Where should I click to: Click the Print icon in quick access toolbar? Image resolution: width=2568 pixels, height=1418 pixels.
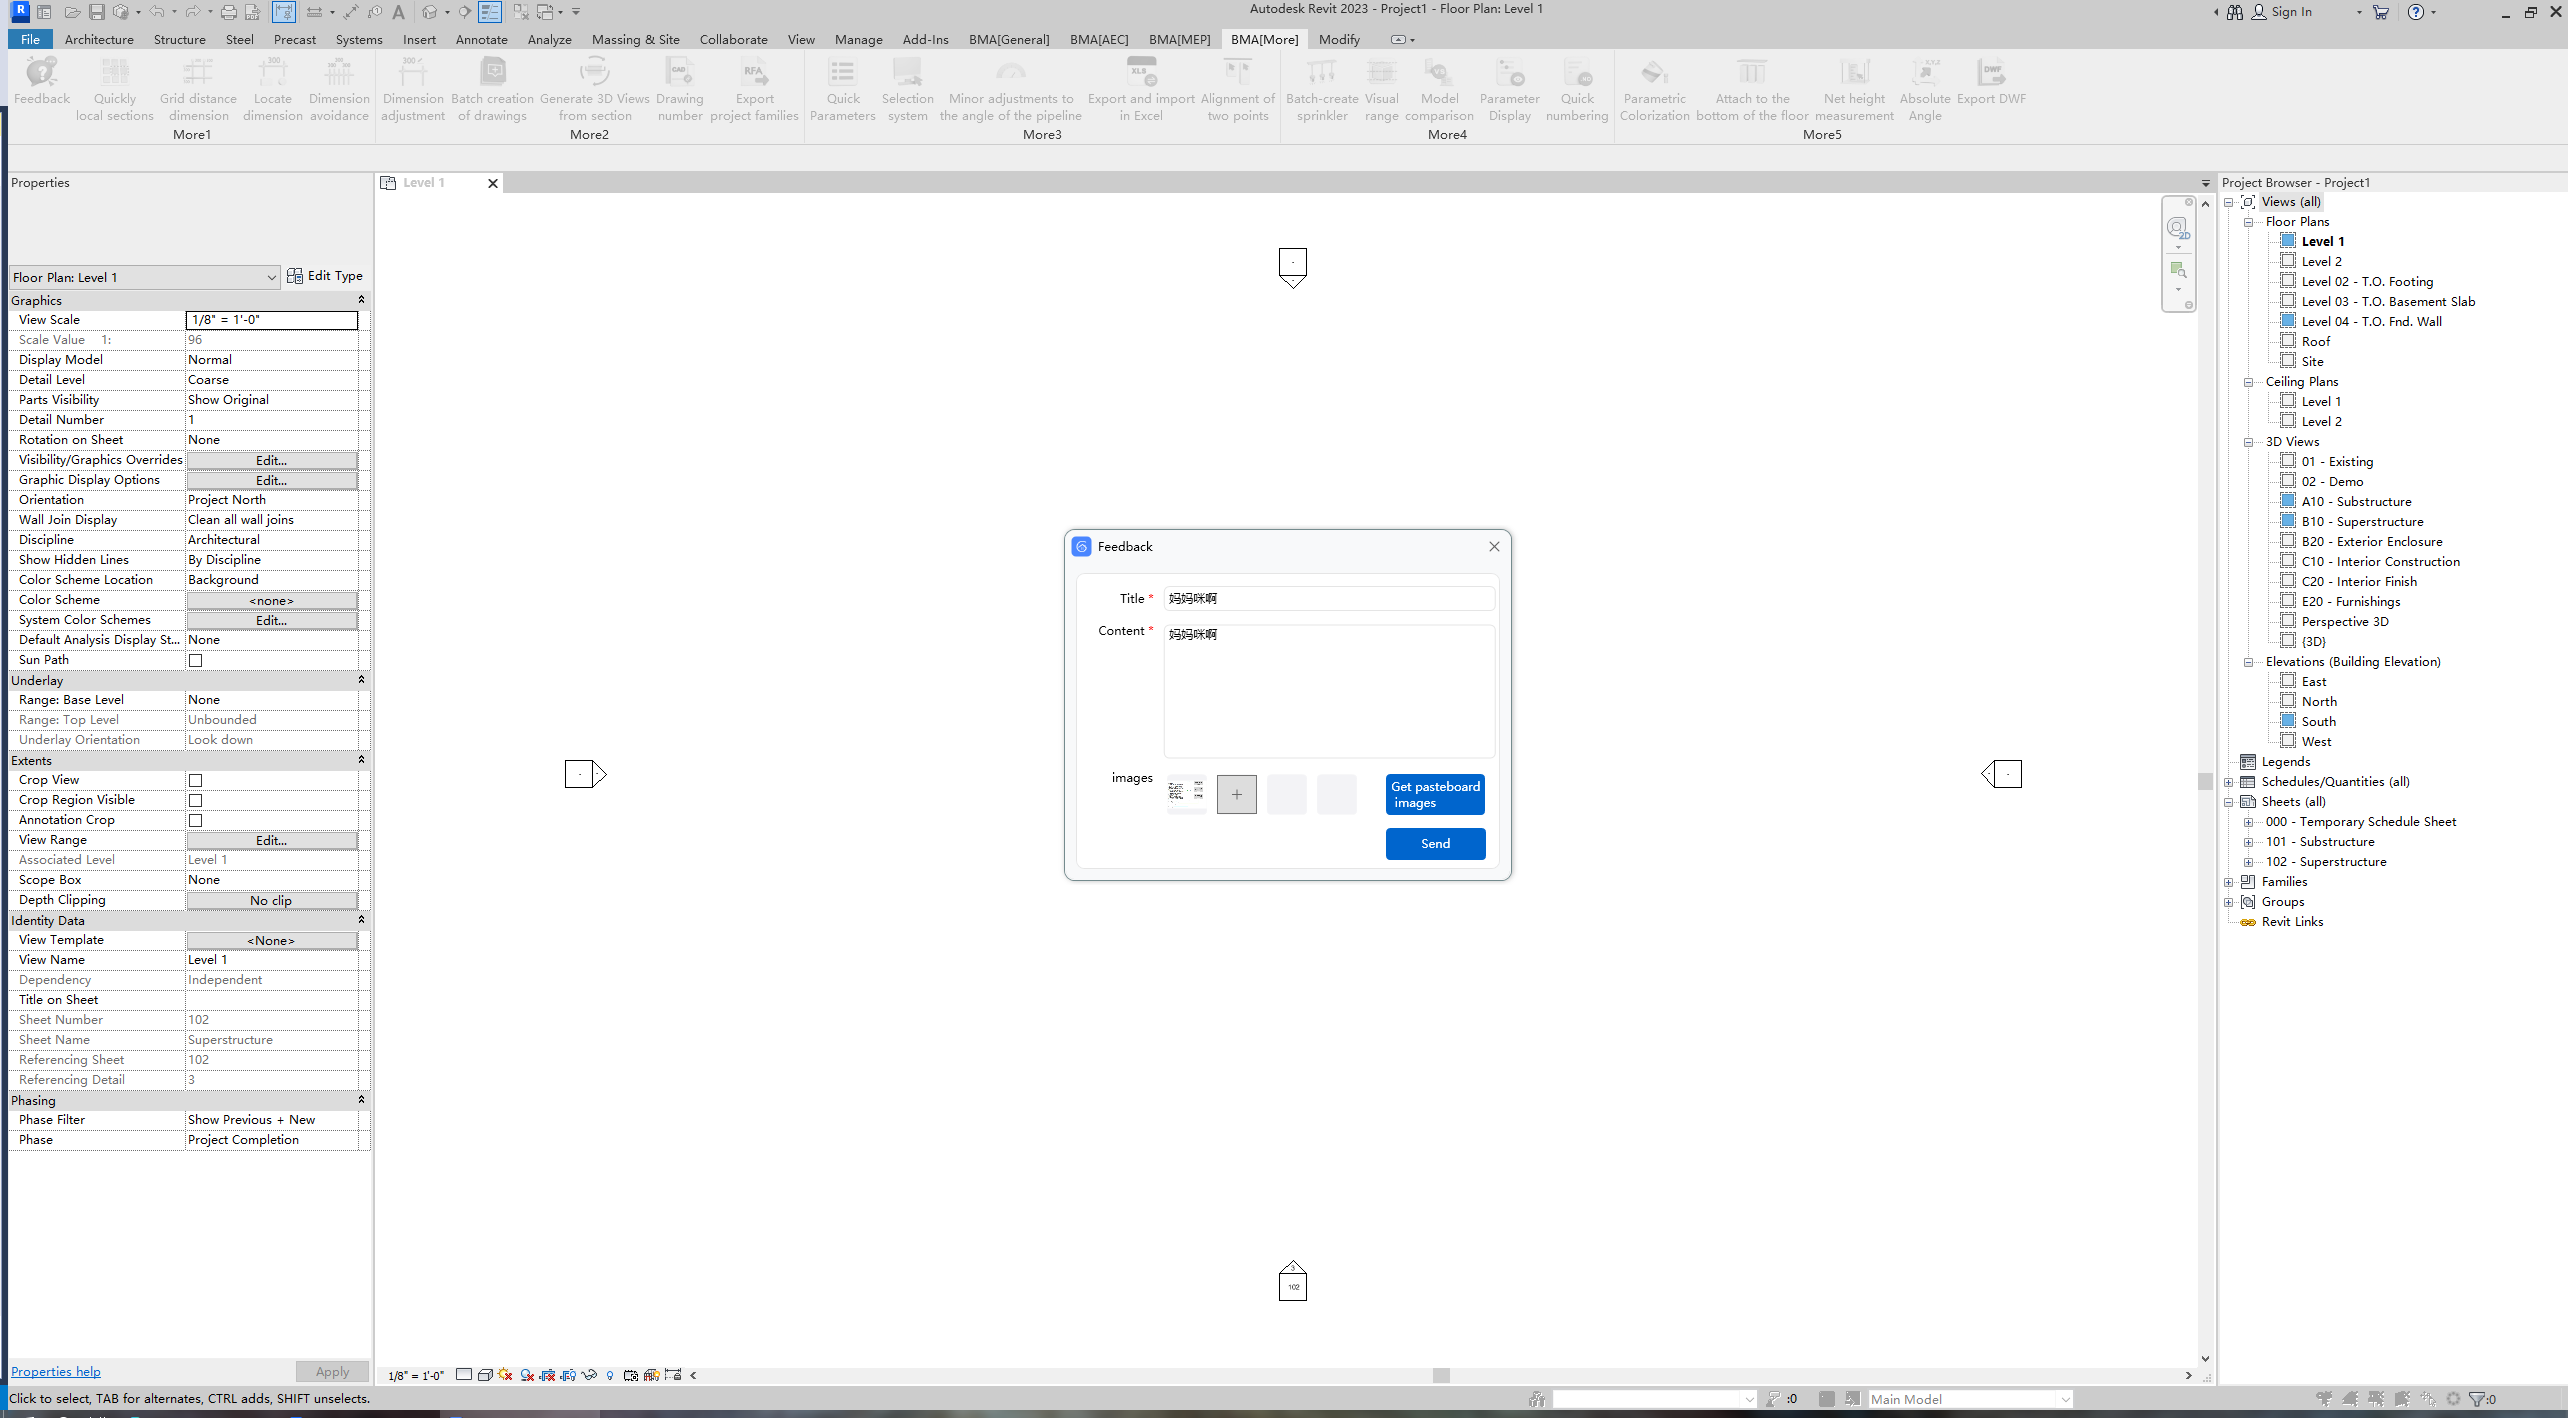pos(228,12)
